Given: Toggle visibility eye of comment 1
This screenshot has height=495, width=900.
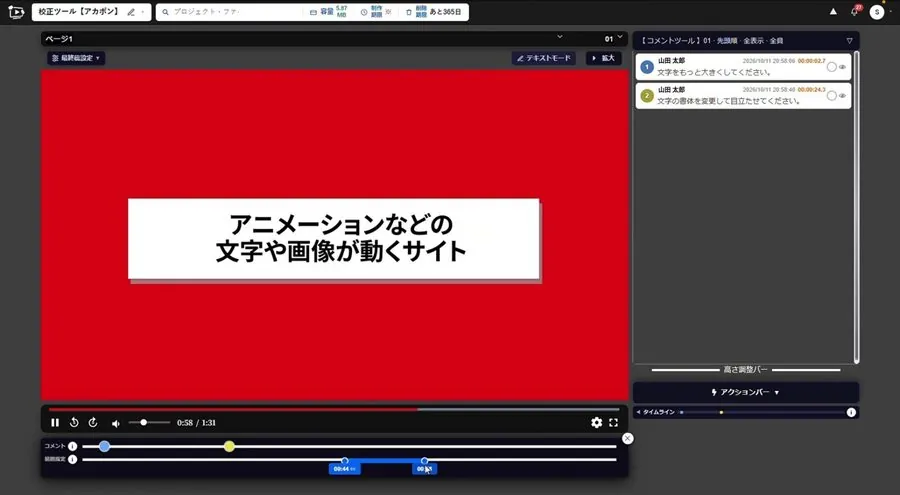Looking at the screenshot, I should (x=843, y=67).
